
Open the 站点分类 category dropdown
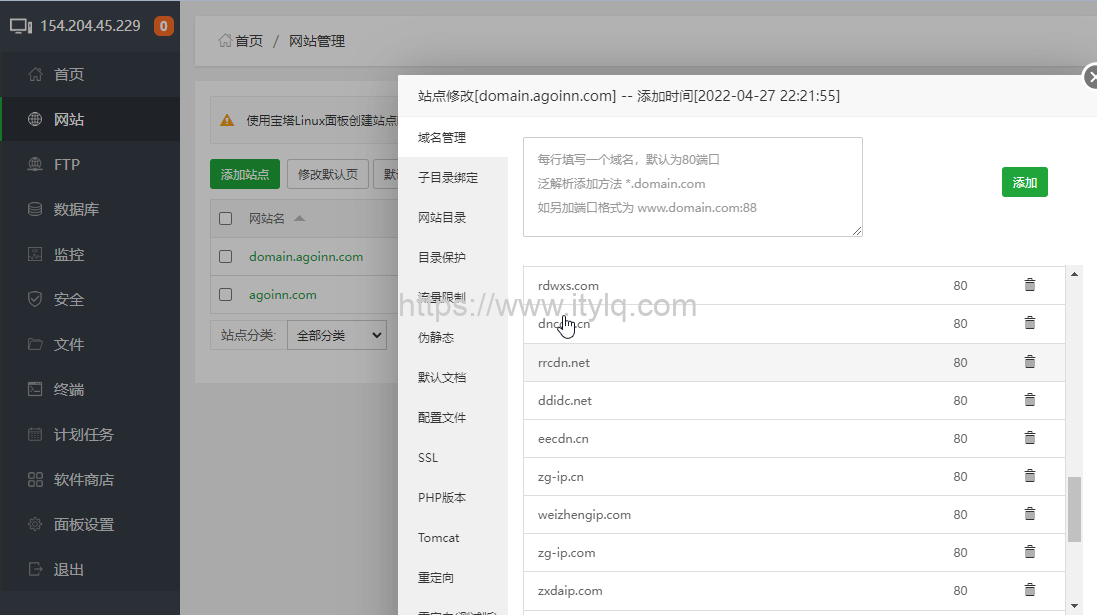(x=337, y=334)
